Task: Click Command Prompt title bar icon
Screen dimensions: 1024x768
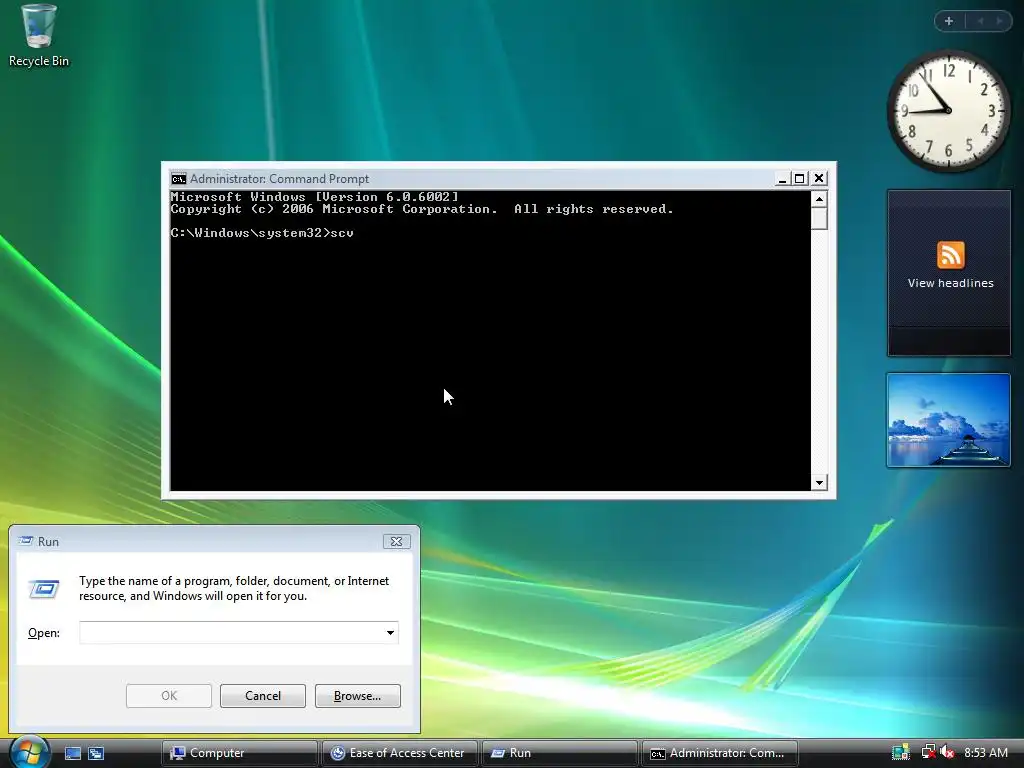Action: click(178, 179)
